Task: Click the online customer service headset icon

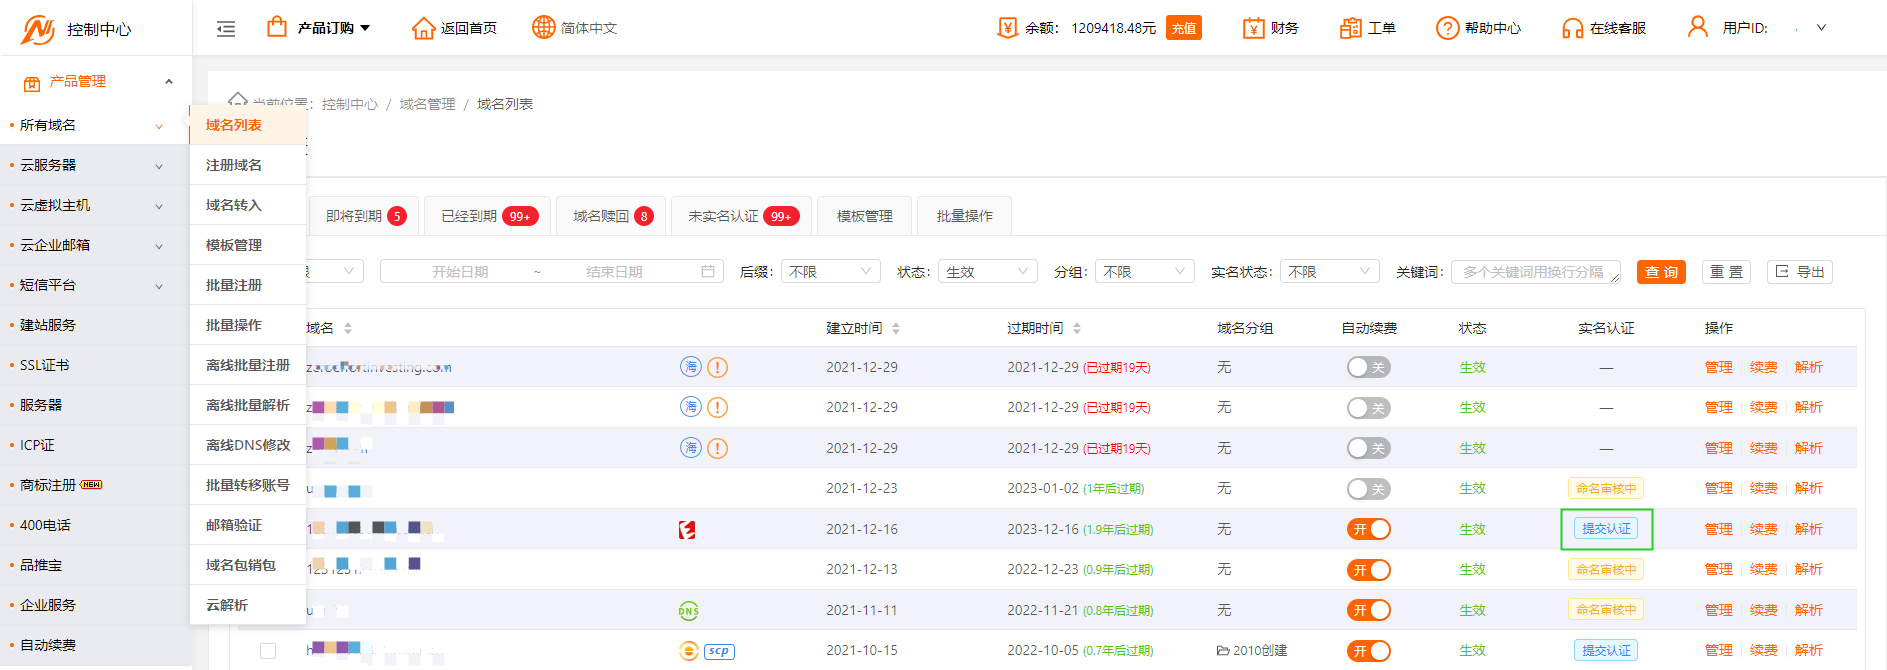Action: [1572, 28]
